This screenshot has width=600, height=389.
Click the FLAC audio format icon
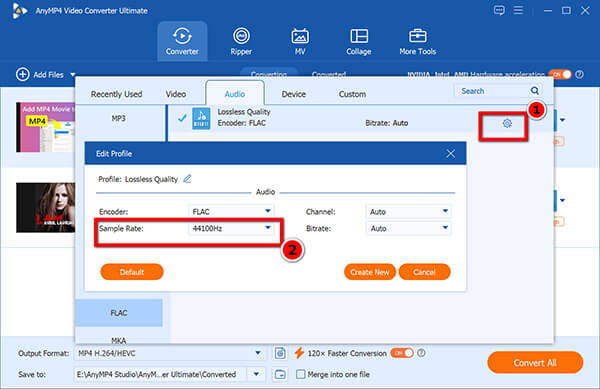[201, 119]
